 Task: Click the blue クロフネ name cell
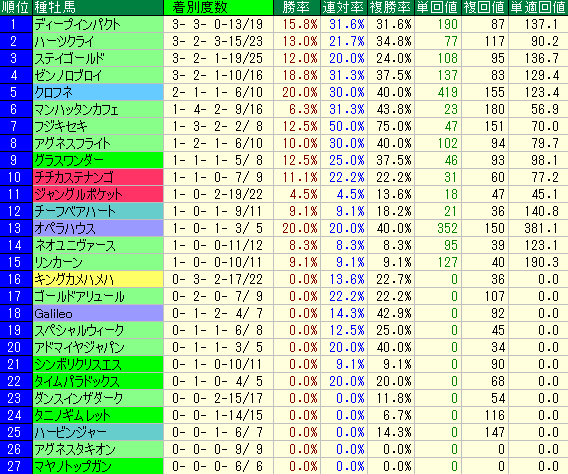click(98, 92)
